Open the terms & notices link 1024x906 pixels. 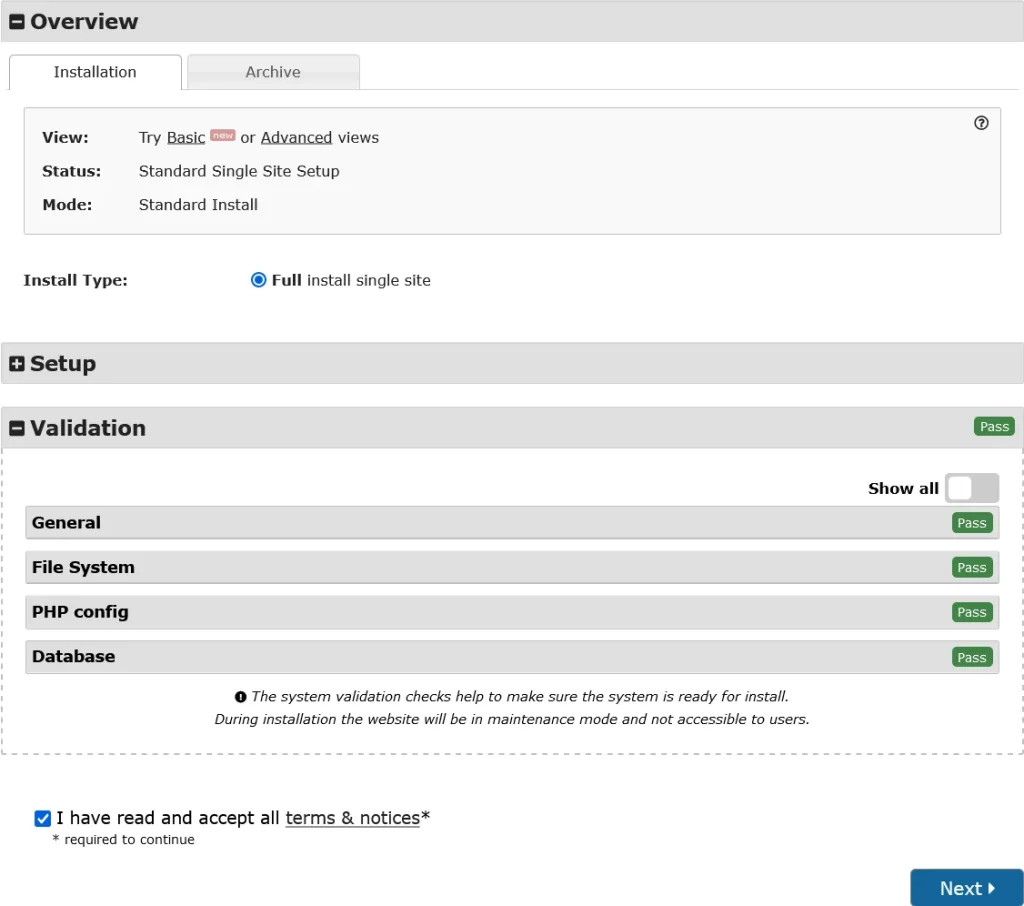pyautogui.click(x=352, y=818)
